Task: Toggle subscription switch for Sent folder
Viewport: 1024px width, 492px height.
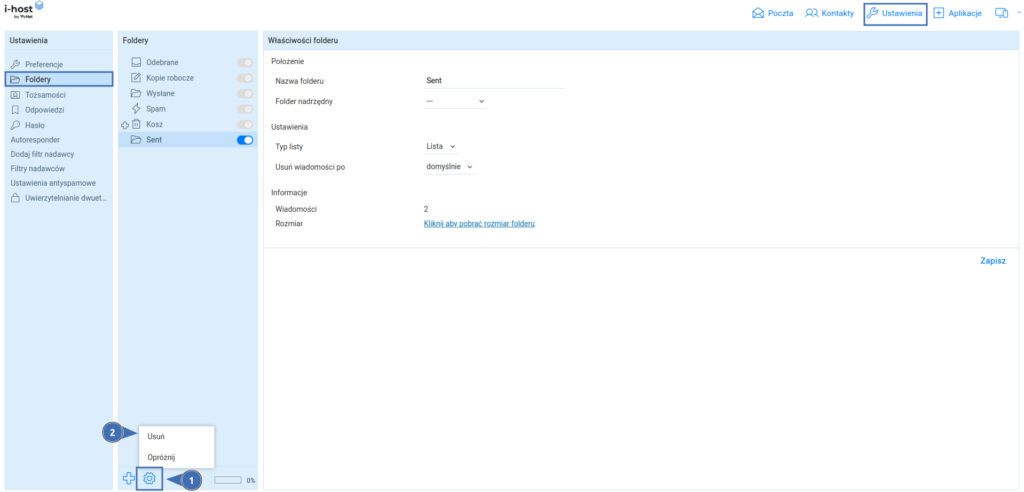Action: pyautogui.click(x=245, y=140)
